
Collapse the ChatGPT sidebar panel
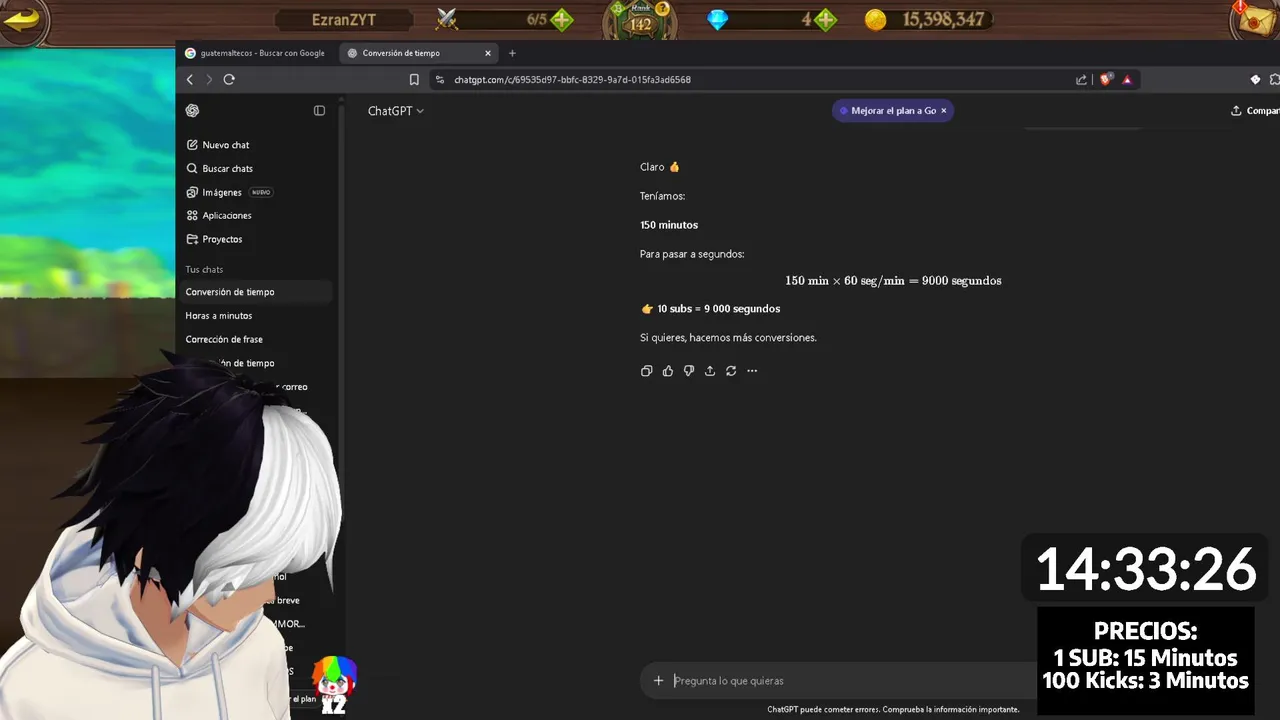click(x=319, y=111)
